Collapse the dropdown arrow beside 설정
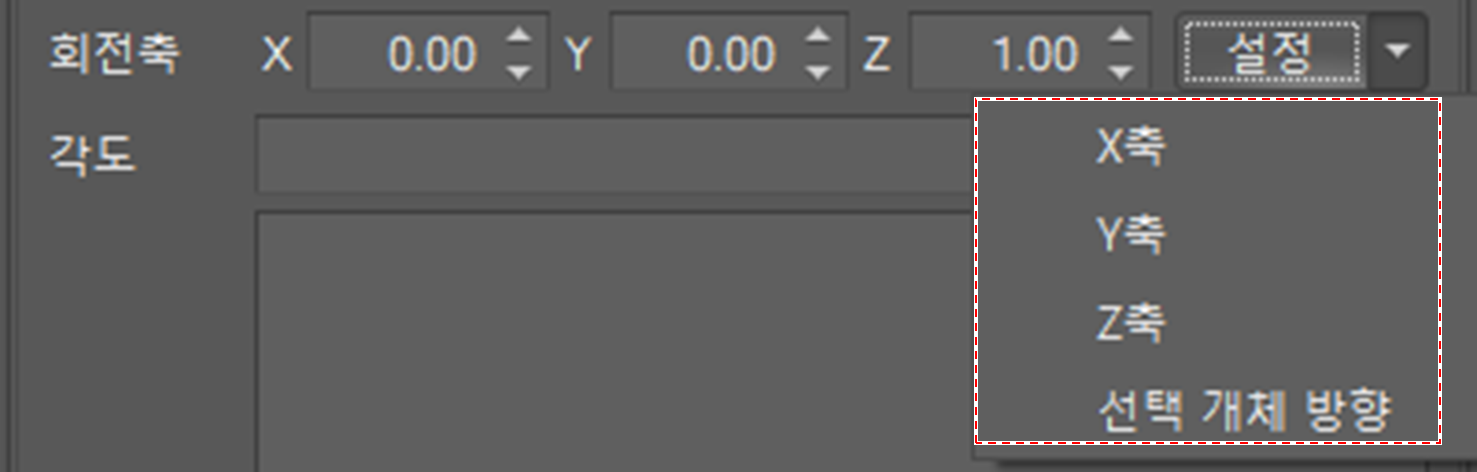 pos(1397,52)
